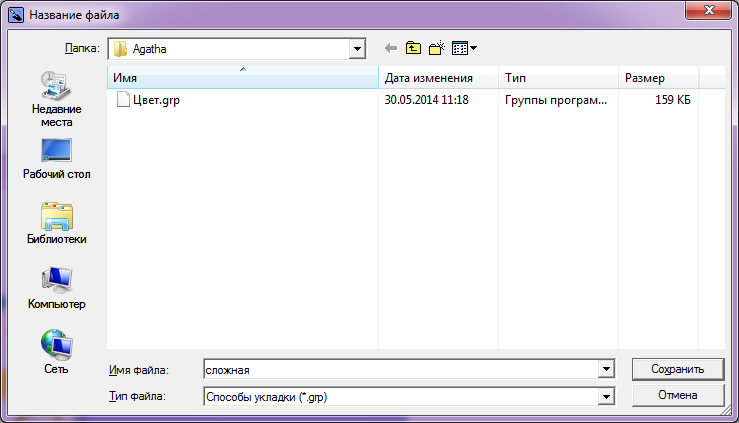Image resolution: width=739 pixels, height=423 pixels.
Task: Click the Agatha folder name in the combo
Action: 149,49
